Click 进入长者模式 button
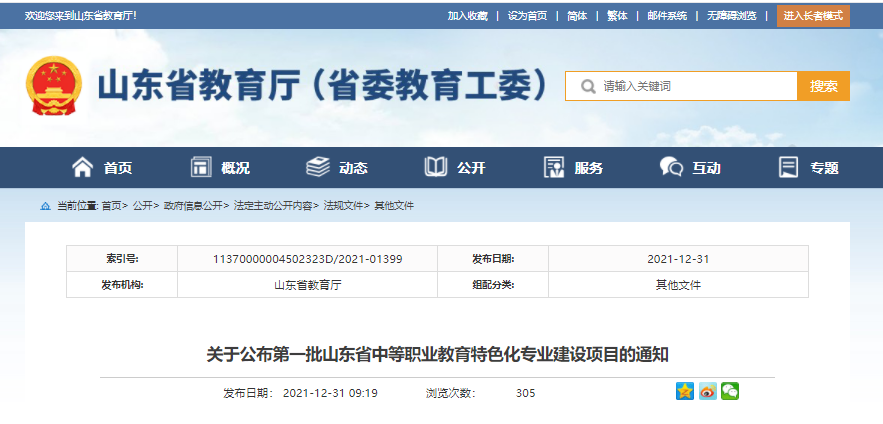The width and height of the screenshot is (883, 424). pyautogui.click(x=813, y=16)
